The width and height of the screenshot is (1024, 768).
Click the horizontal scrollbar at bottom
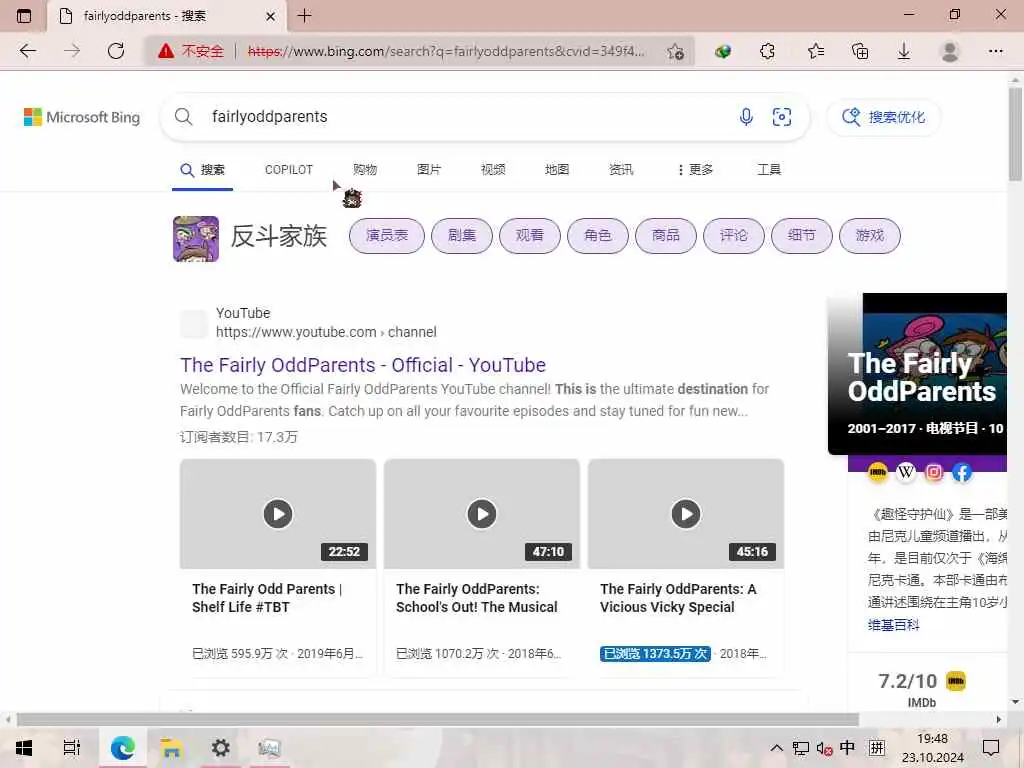[438, 719]
